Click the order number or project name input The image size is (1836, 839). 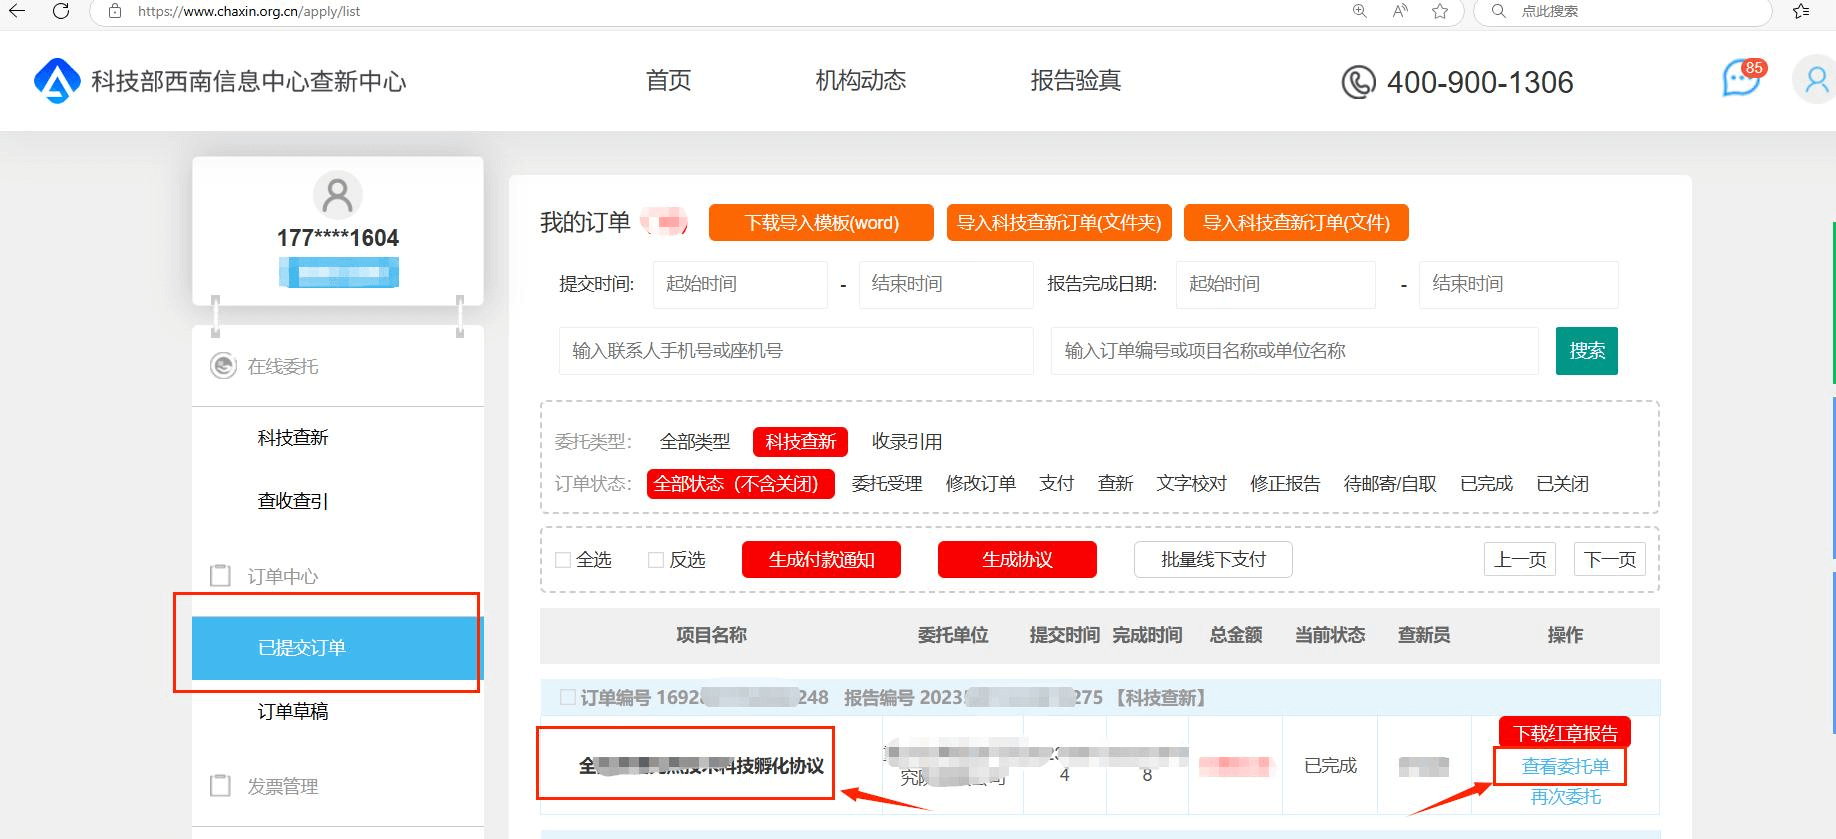(x=1294, y=351)
